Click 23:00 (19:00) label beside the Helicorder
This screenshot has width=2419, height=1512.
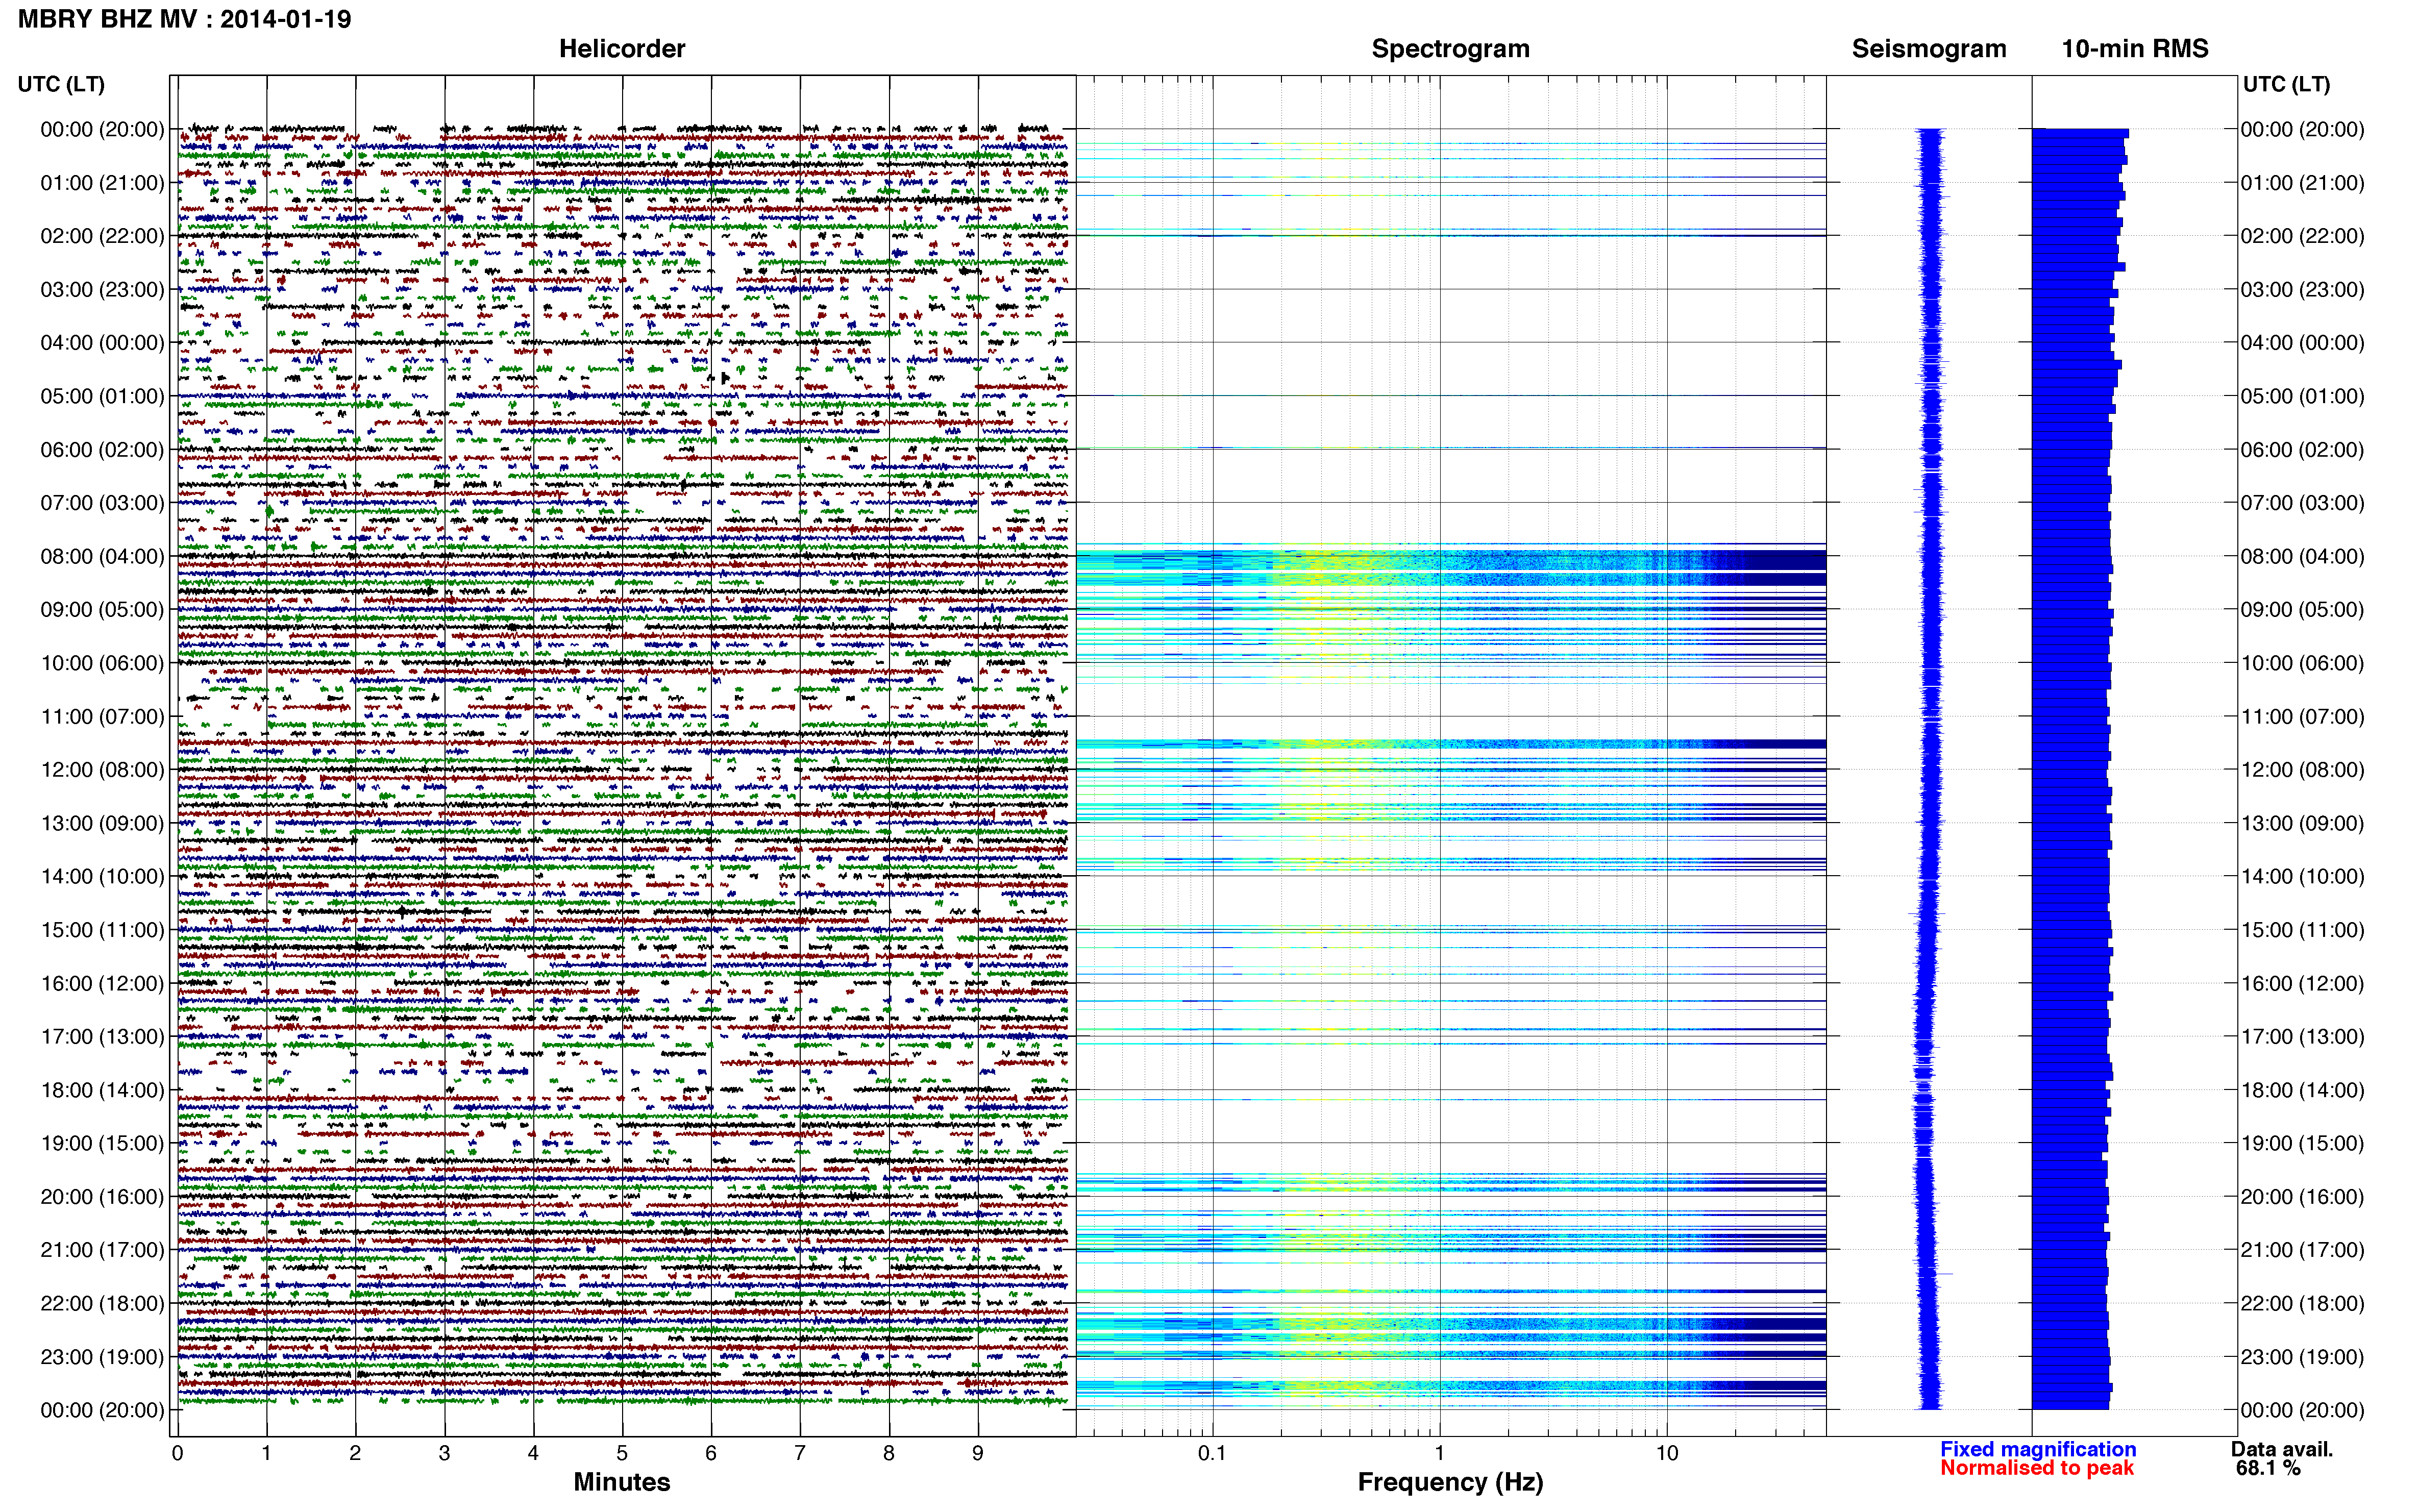tap(102, 1357)
